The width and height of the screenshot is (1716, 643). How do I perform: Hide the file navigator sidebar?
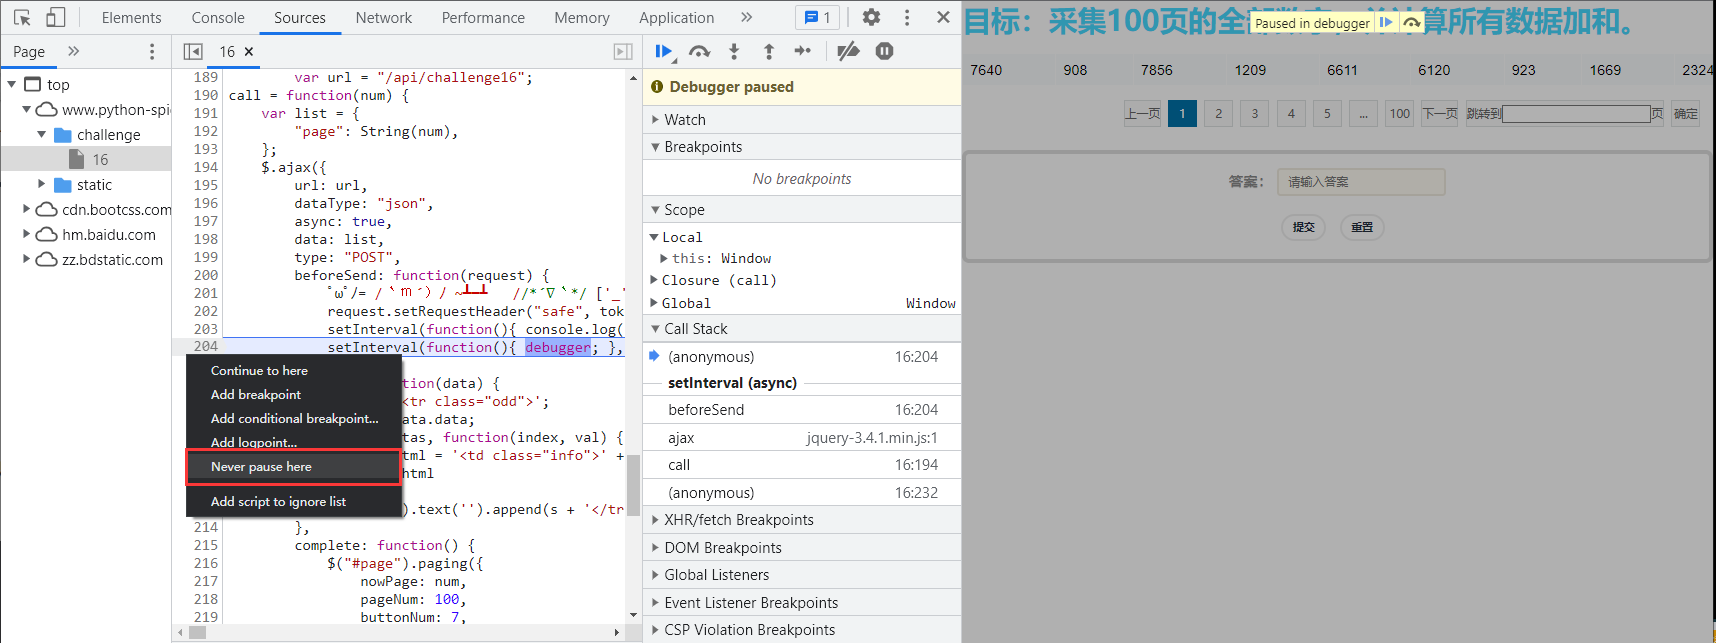click(193, 51)
